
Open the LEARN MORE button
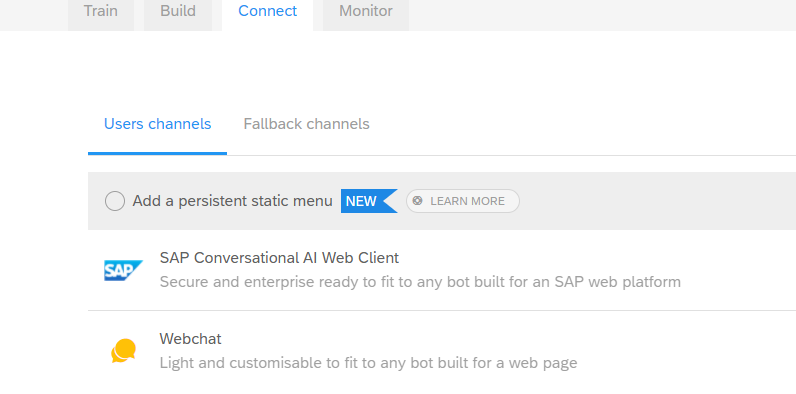pyautogui.click(x=462, y=201)
